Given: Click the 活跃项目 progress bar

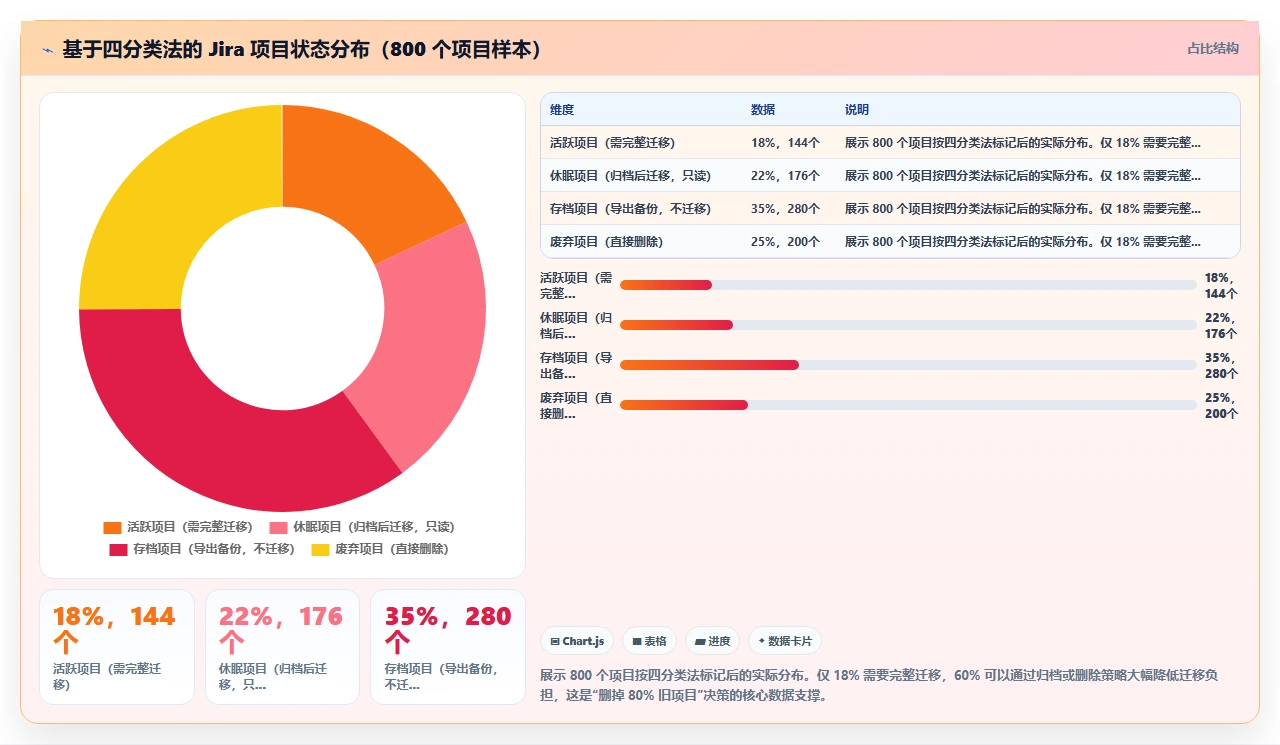Looking at the screenshot, I should click(908, 285).
